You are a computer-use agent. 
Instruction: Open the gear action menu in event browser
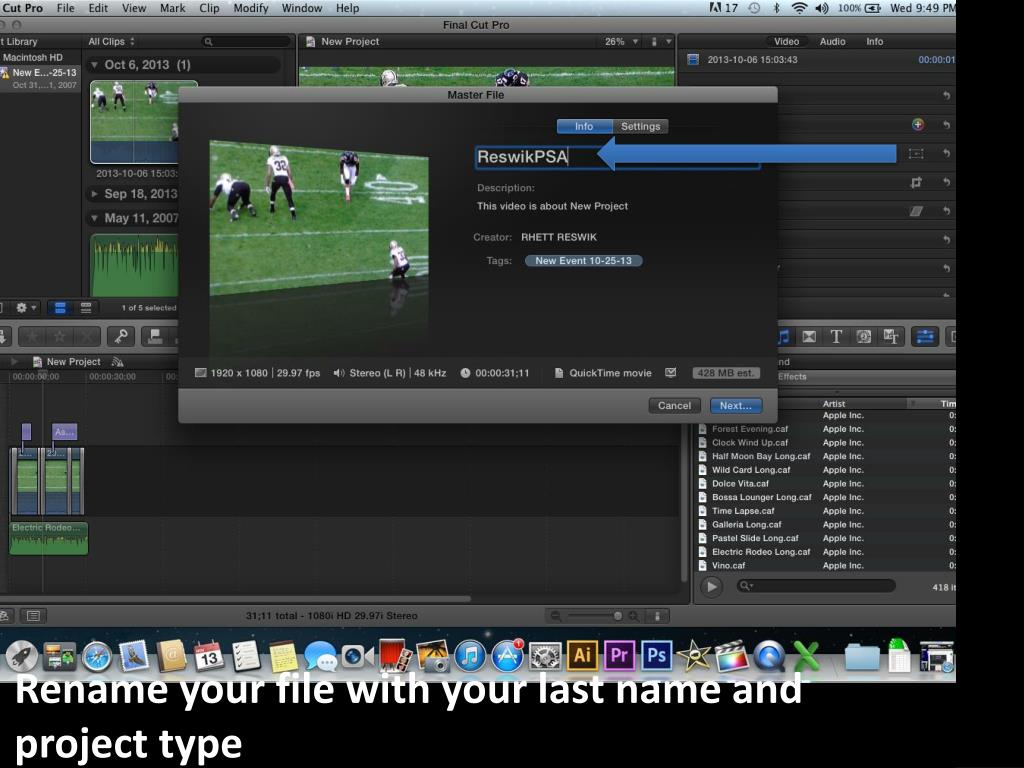point(25,308)
